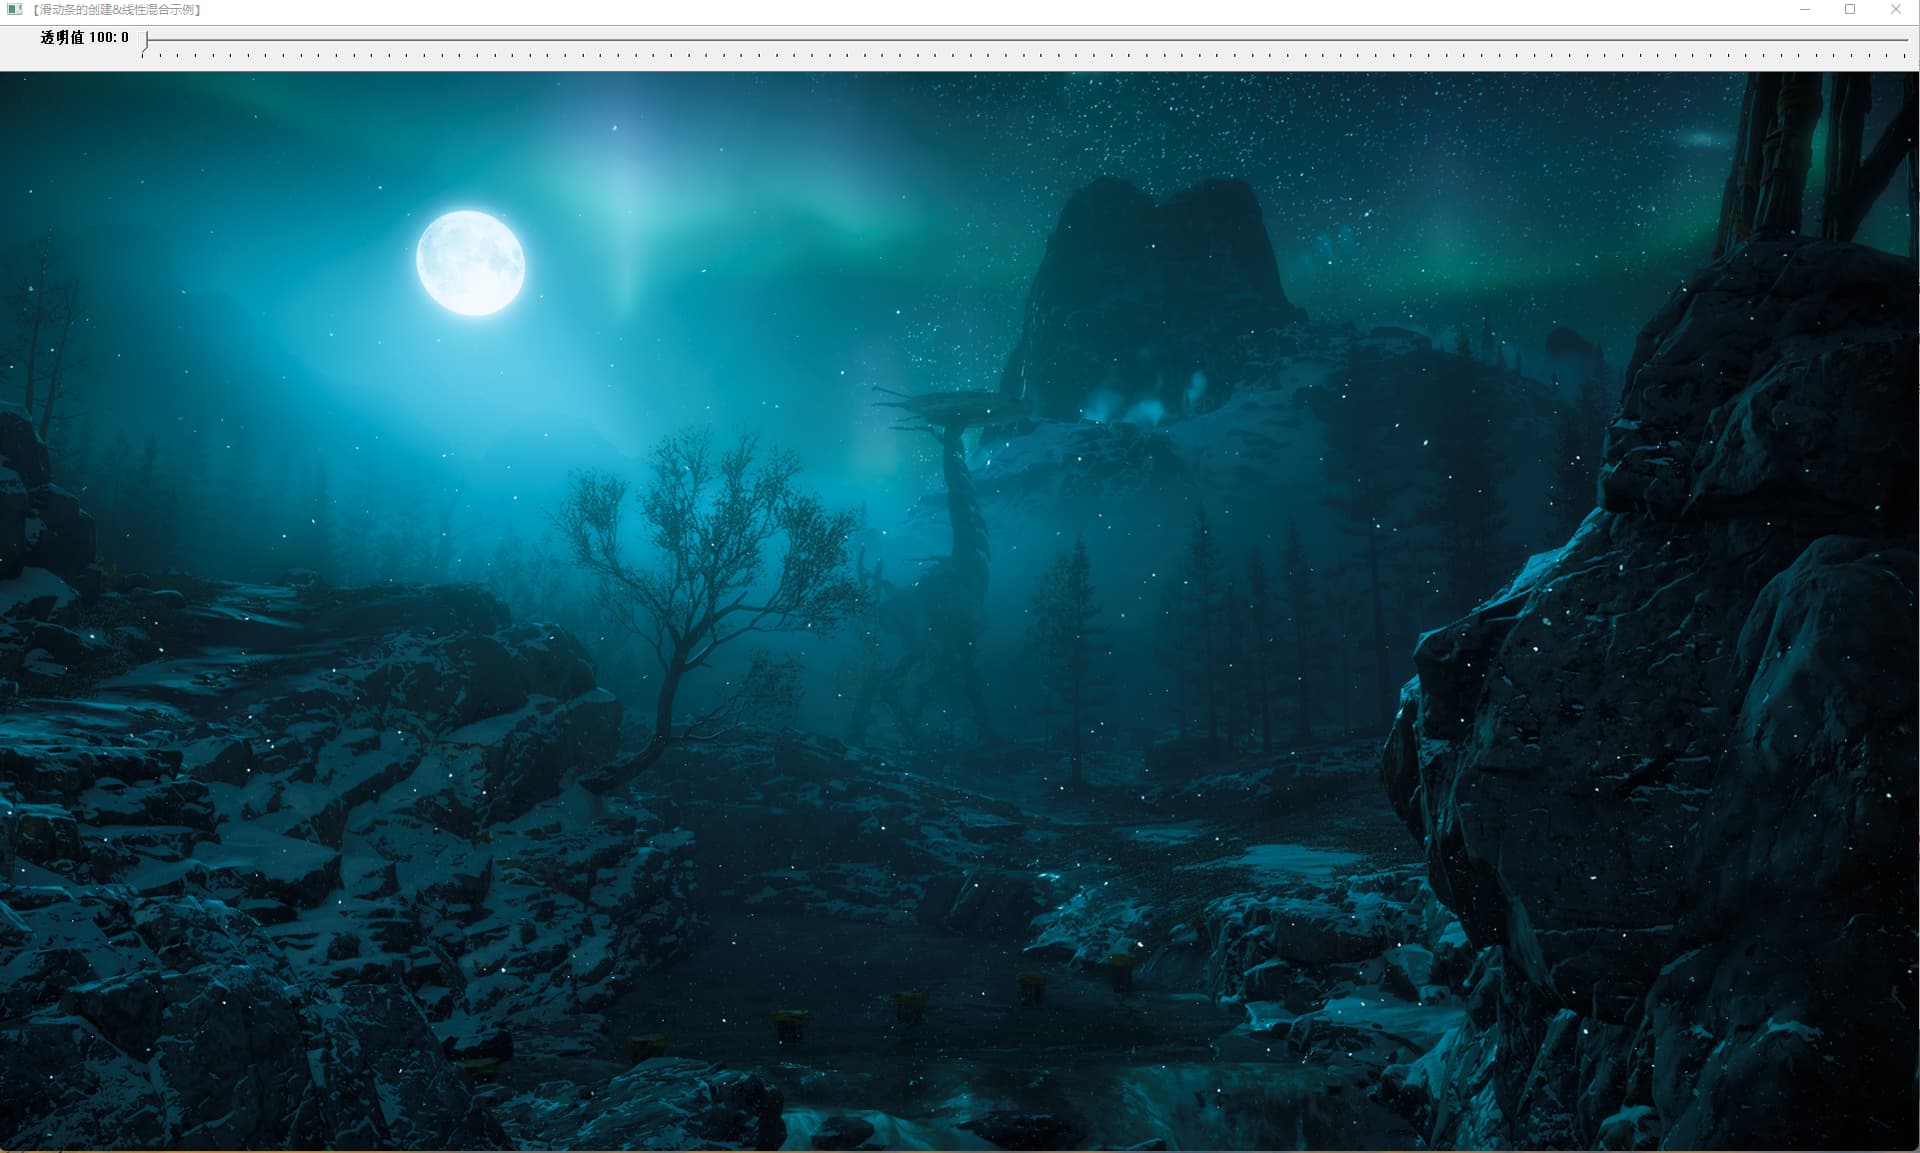
Task: Click the first tick mark under the slider
Action: coord(143,56)
